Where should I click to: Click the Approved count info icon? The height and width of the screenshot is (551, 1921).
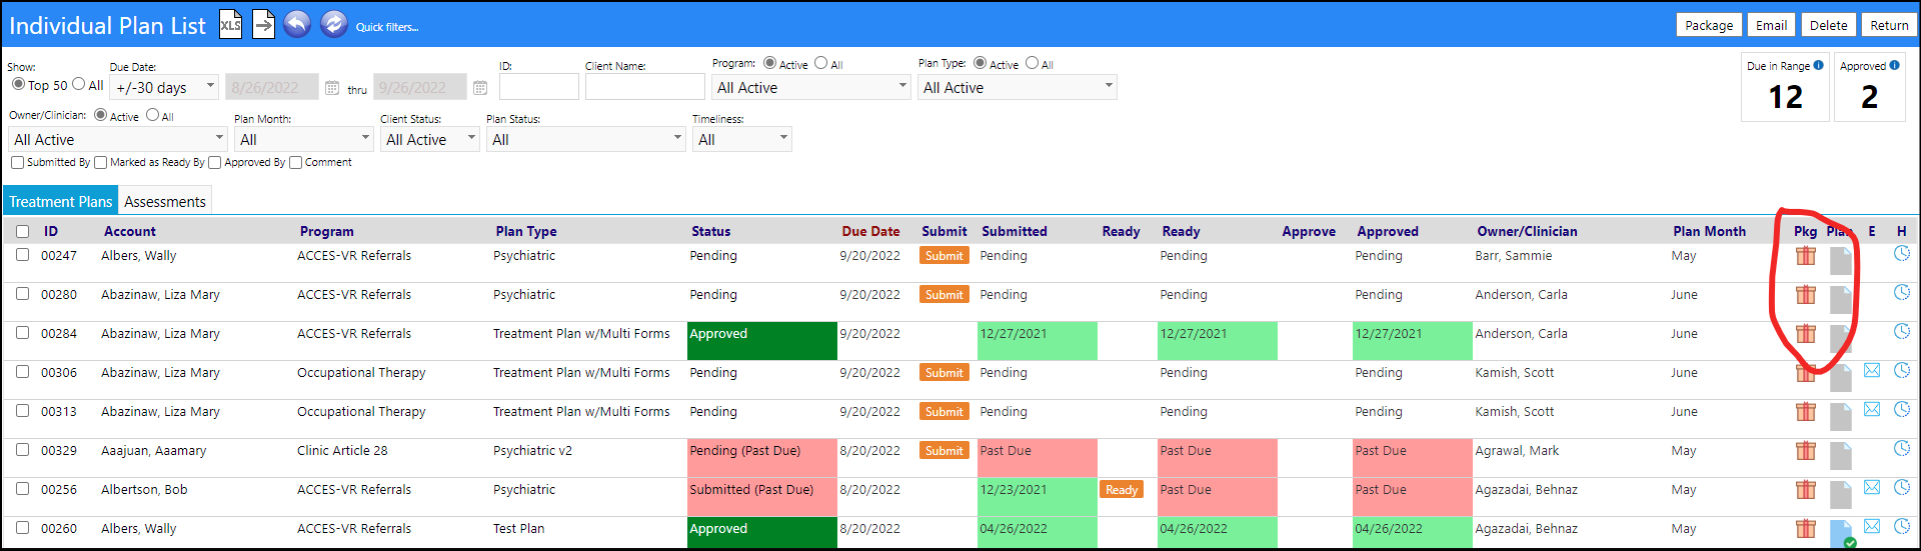[x=1894, y=66]
